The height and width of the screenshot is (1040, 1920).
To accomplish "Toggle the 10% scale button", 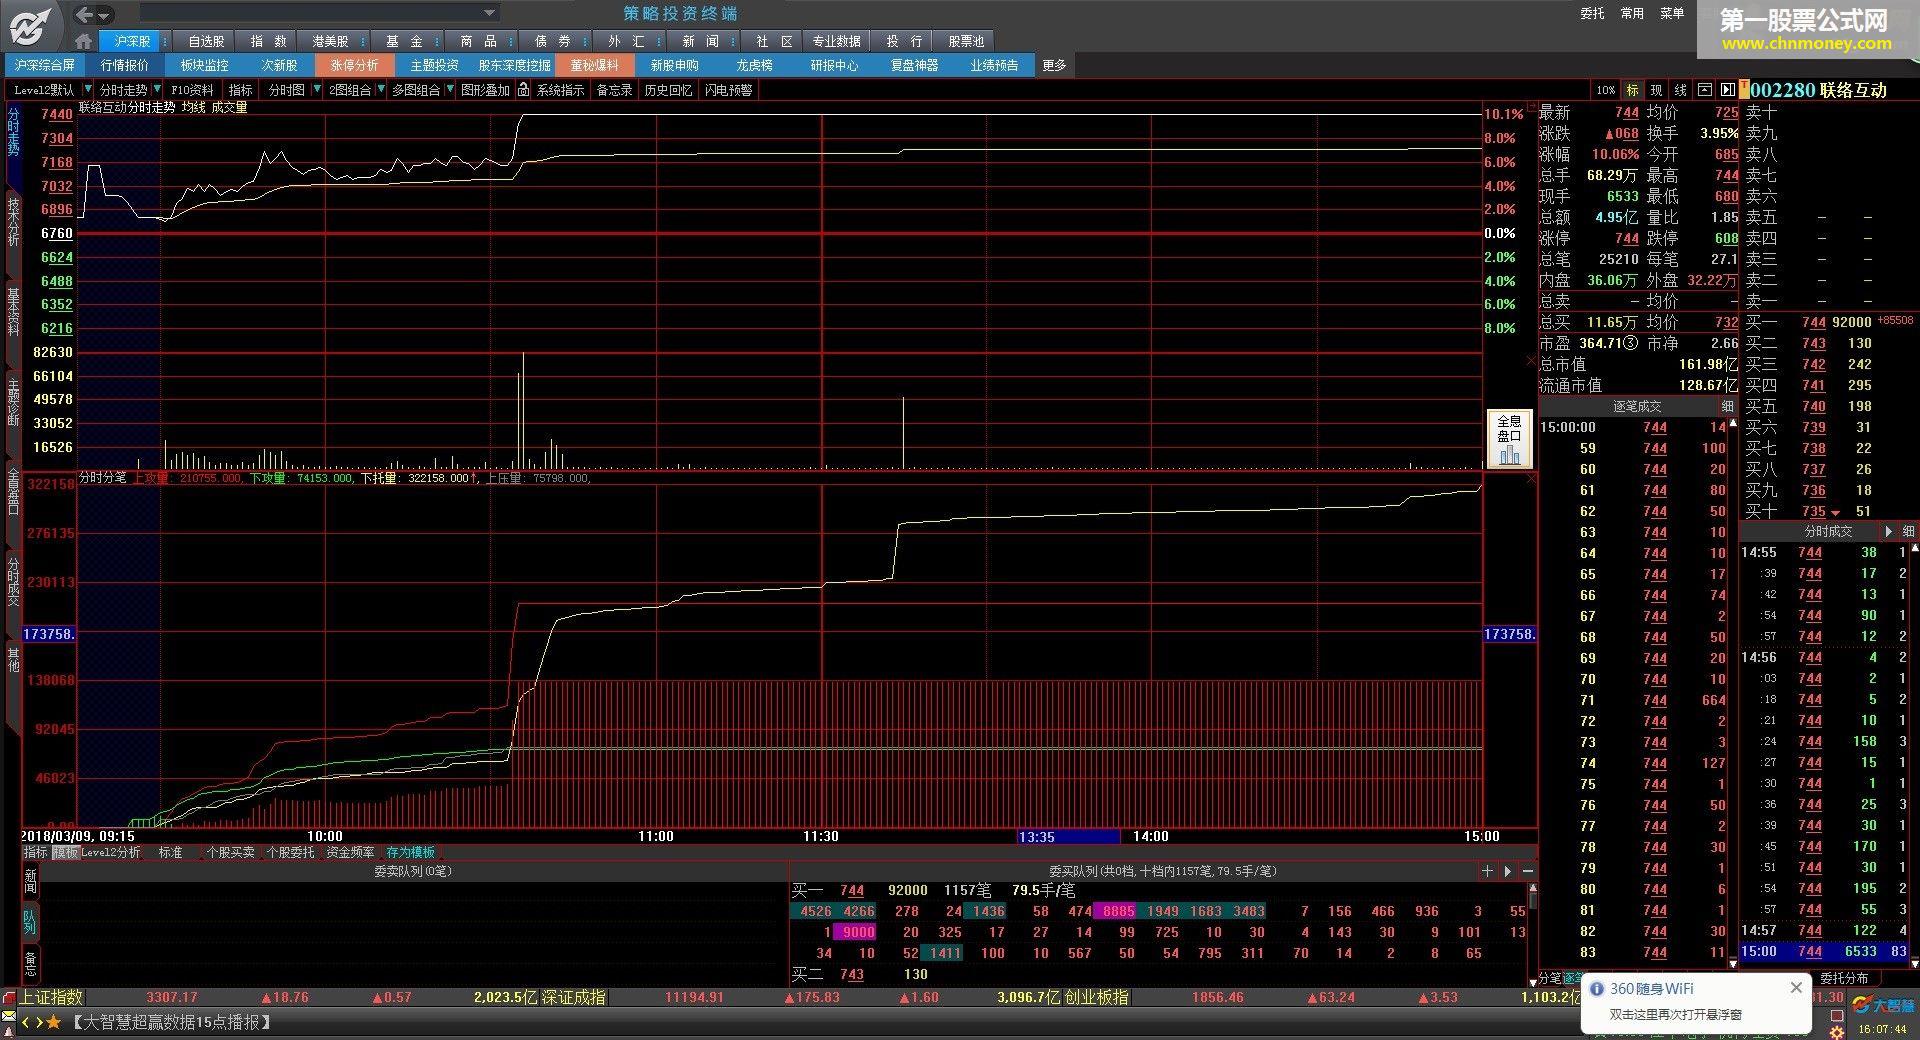I will coord(1605,90).
